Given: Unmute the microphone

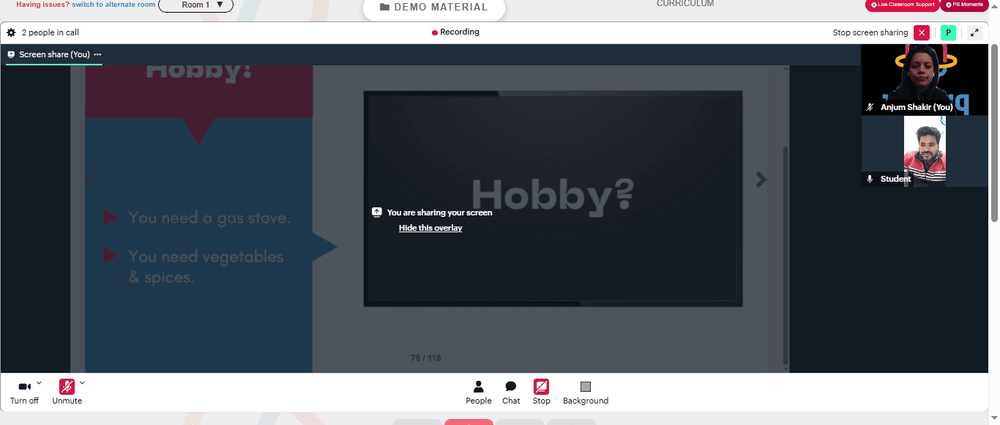Looking at the screenshot, I should tap(67, 392).
